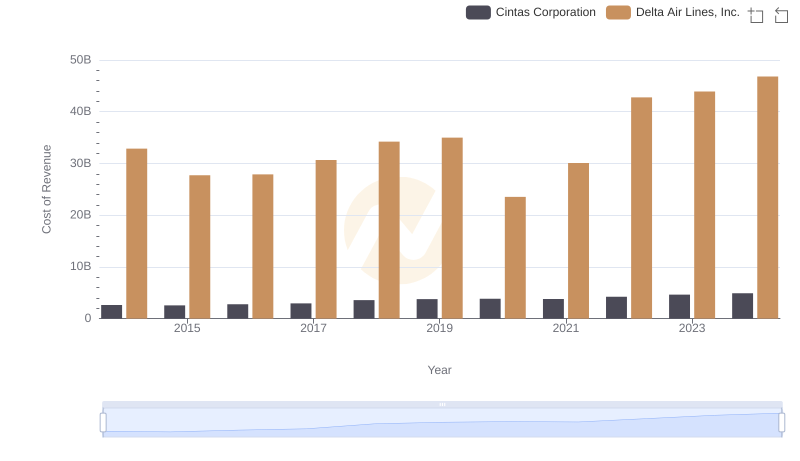This screenshot has height=461, width=800.
Task: Select Delta Air Lines 2014 bar
Action: click(x=137, y=234)
